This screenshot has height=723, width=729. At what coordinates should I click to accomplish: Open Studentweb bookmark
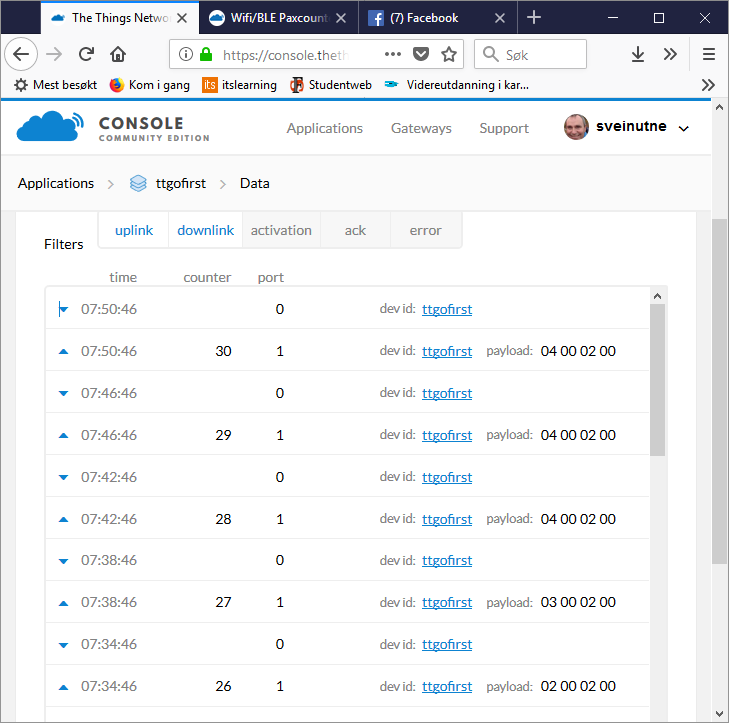(331, 85)
